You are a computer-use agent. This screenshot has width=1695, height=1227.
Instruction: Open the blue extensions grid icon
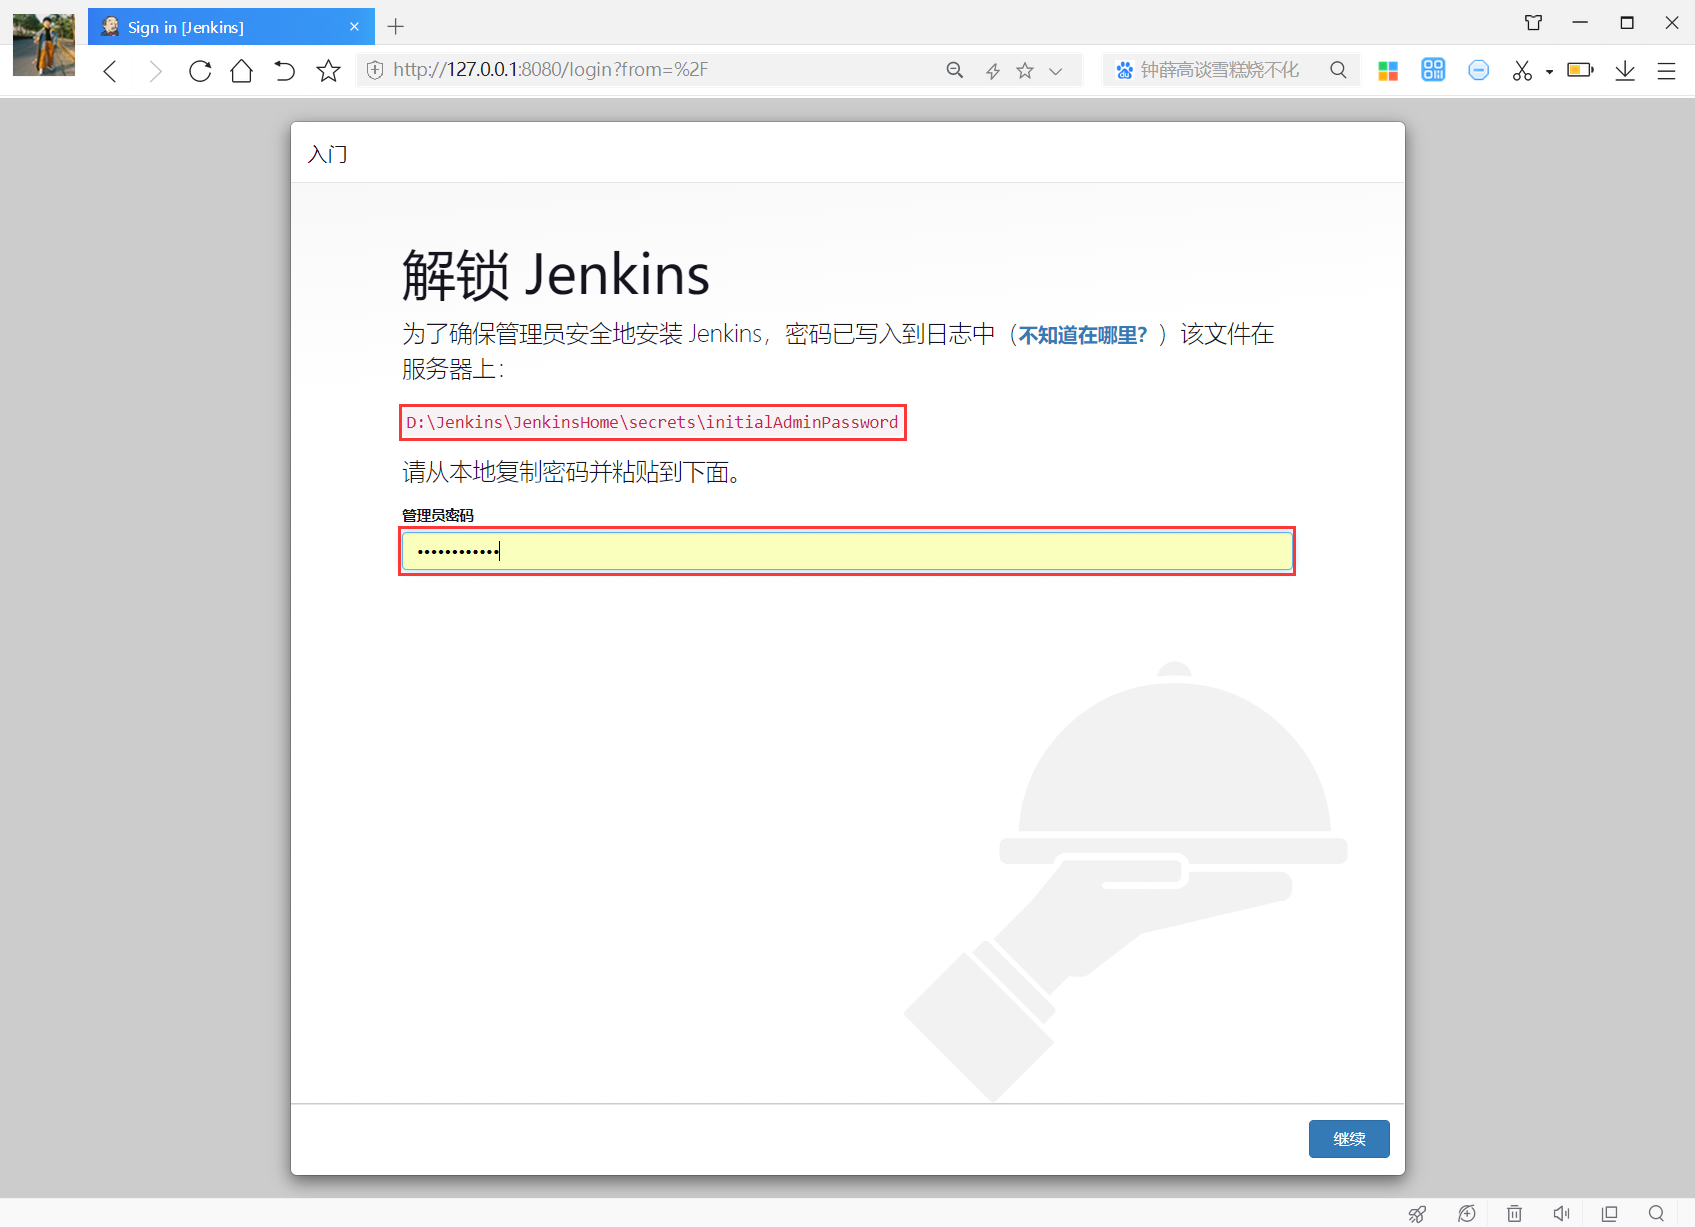tap(1433, 70)
